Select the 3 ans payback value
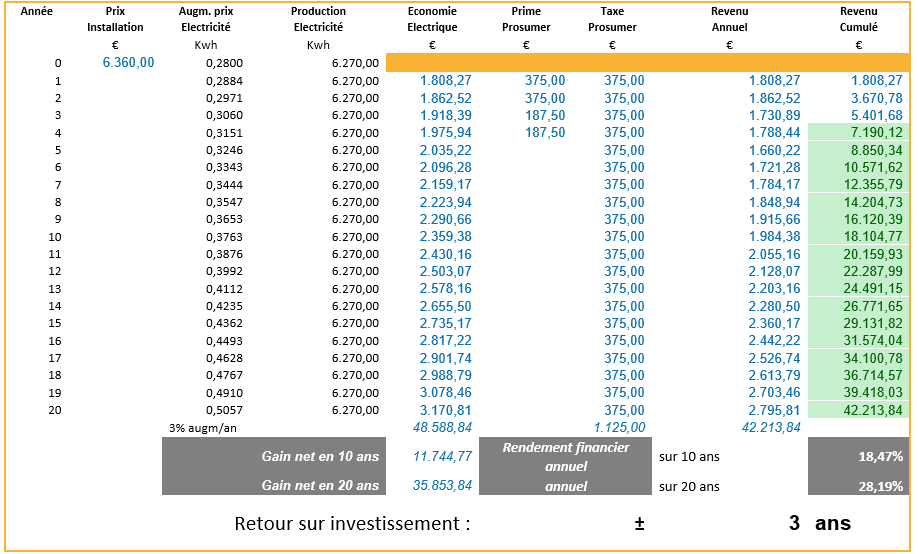The image size is (918, 554). click(820, 522)
